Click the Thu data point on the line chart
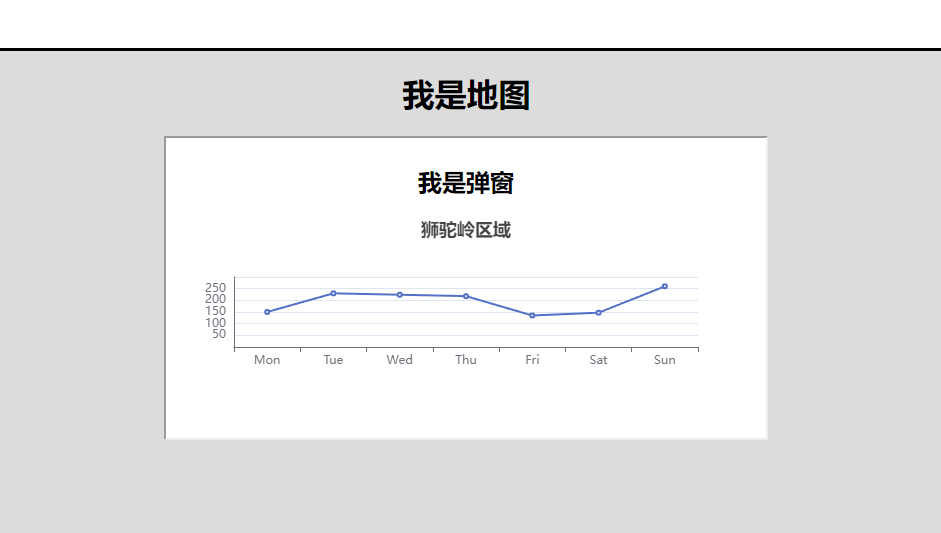This screenshot has height=533, width=941. pyautogui.click(x=466, y=296)
